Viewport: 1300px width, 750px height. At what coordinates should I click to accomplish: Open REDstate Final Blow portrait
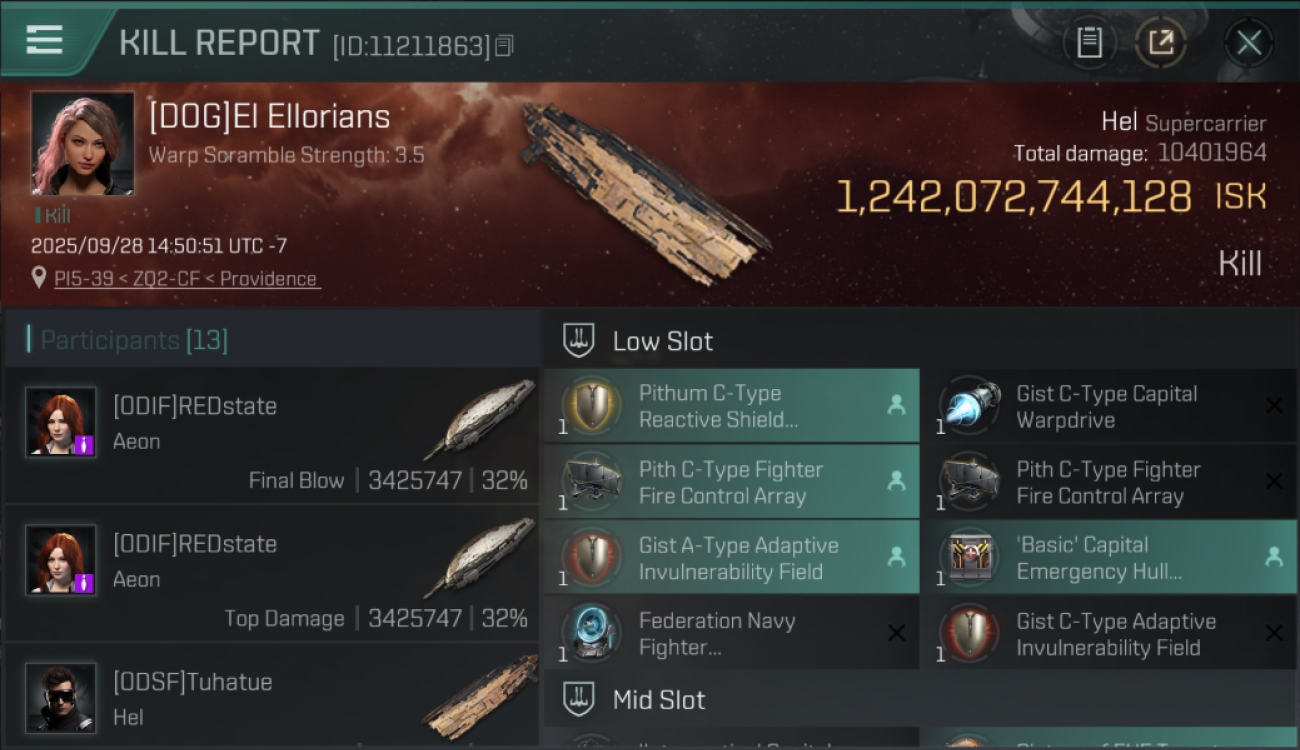tap(61, 422)
